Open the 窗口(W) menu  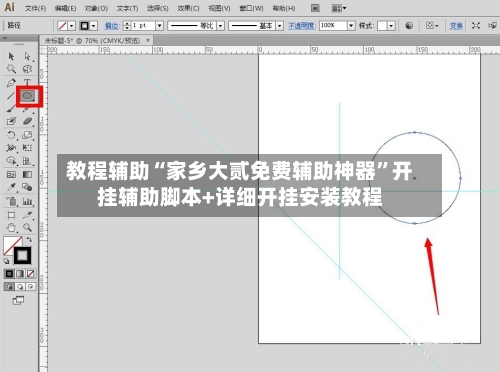coord(252,8)
